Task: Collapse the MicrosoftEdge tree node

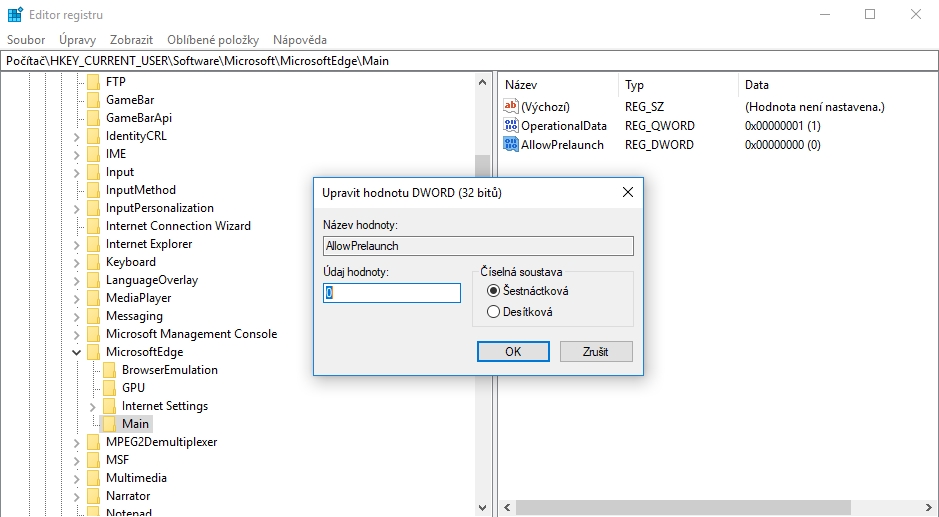Action: click(77, 352)
